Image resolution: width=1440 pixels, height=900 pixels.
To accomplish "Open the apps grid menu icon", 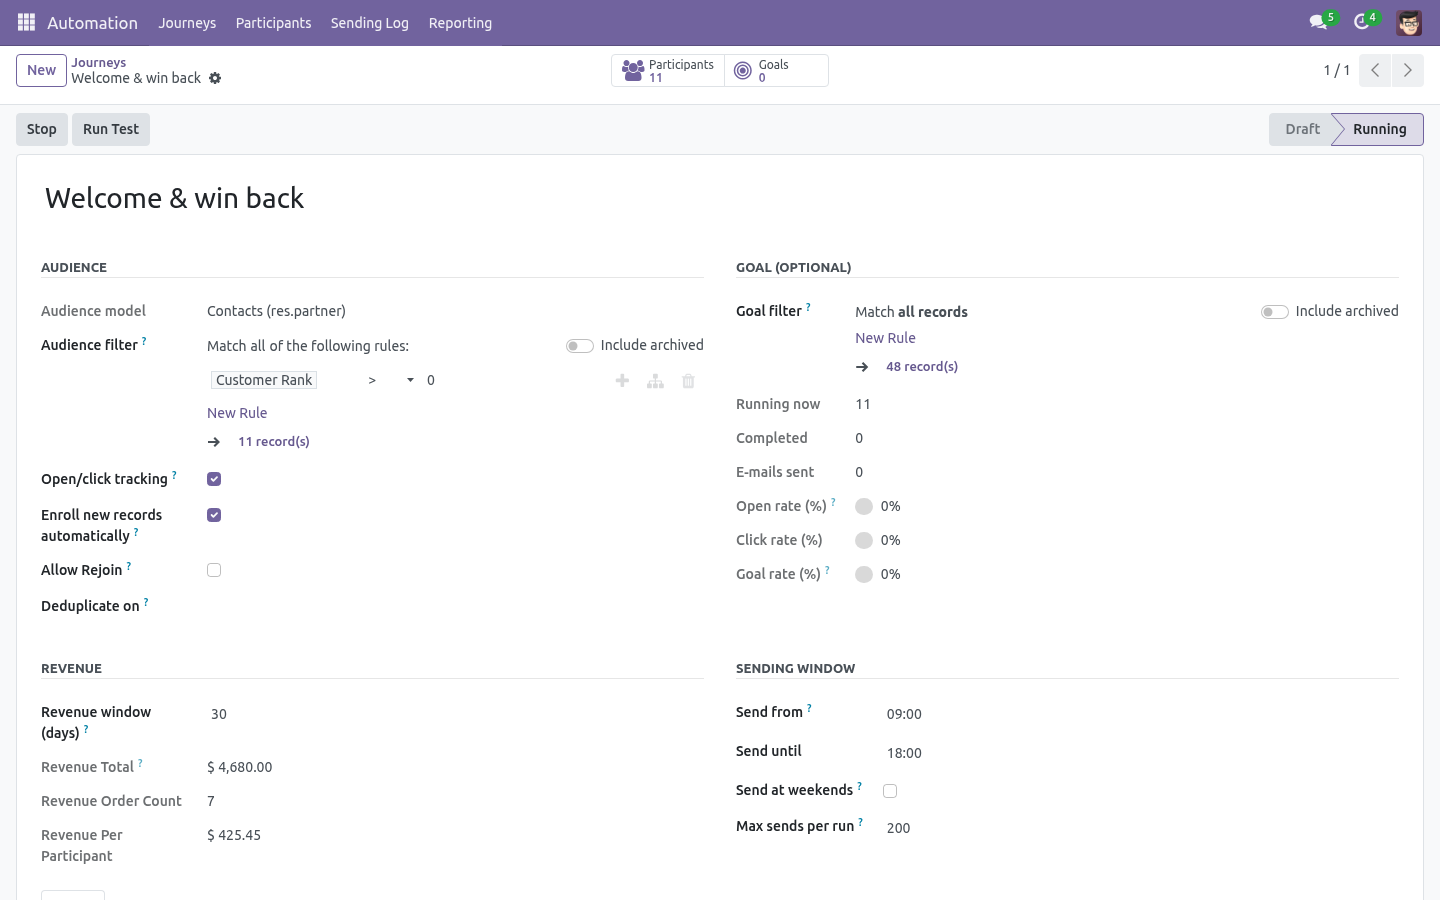I will 27,22.
